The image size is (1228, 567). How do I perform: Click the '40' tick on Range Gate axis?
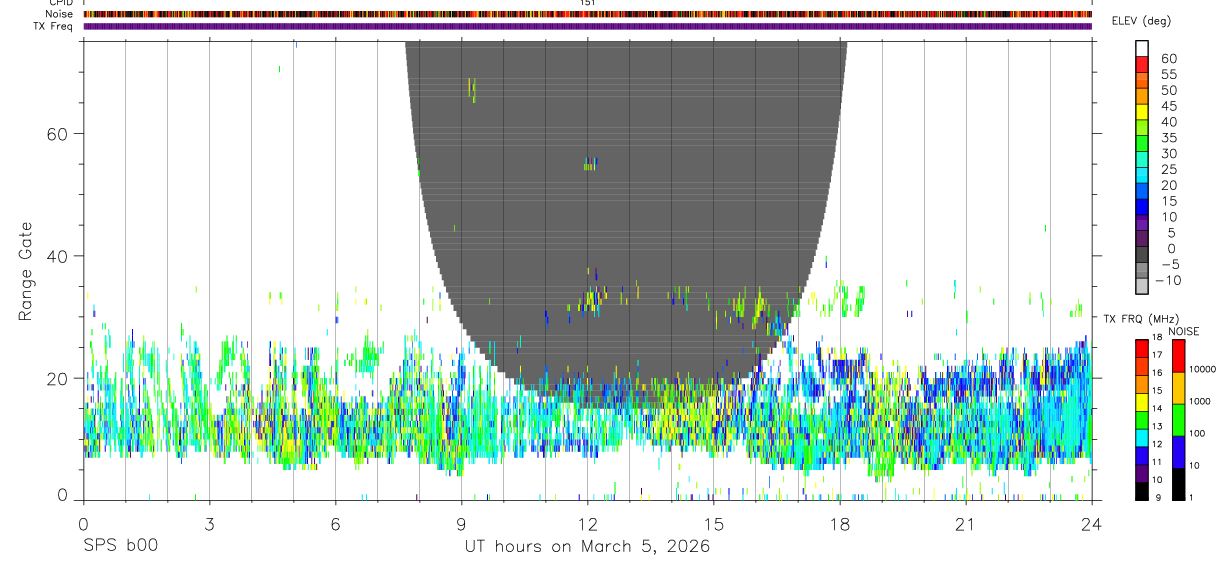pos(56,256)
